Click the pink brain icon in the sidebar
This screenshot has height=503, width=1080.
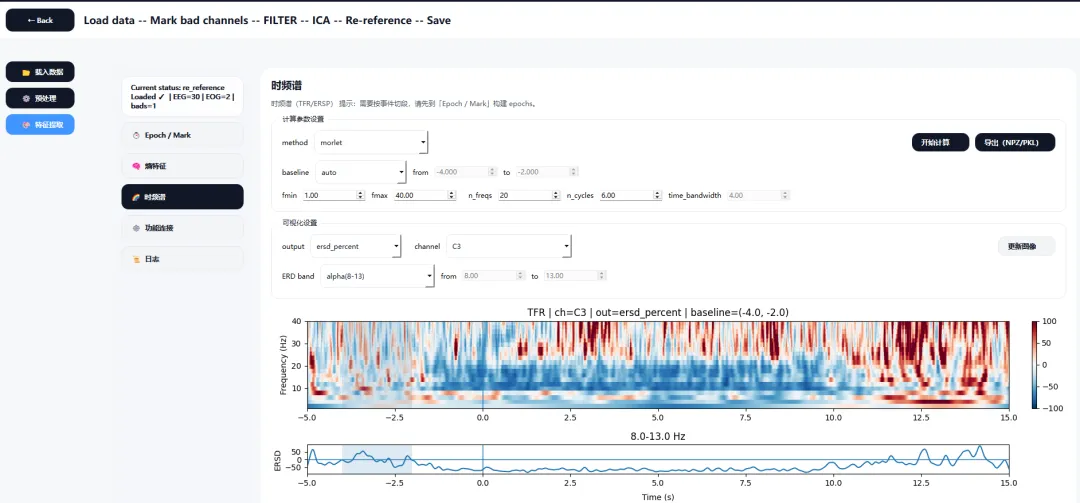136,166
